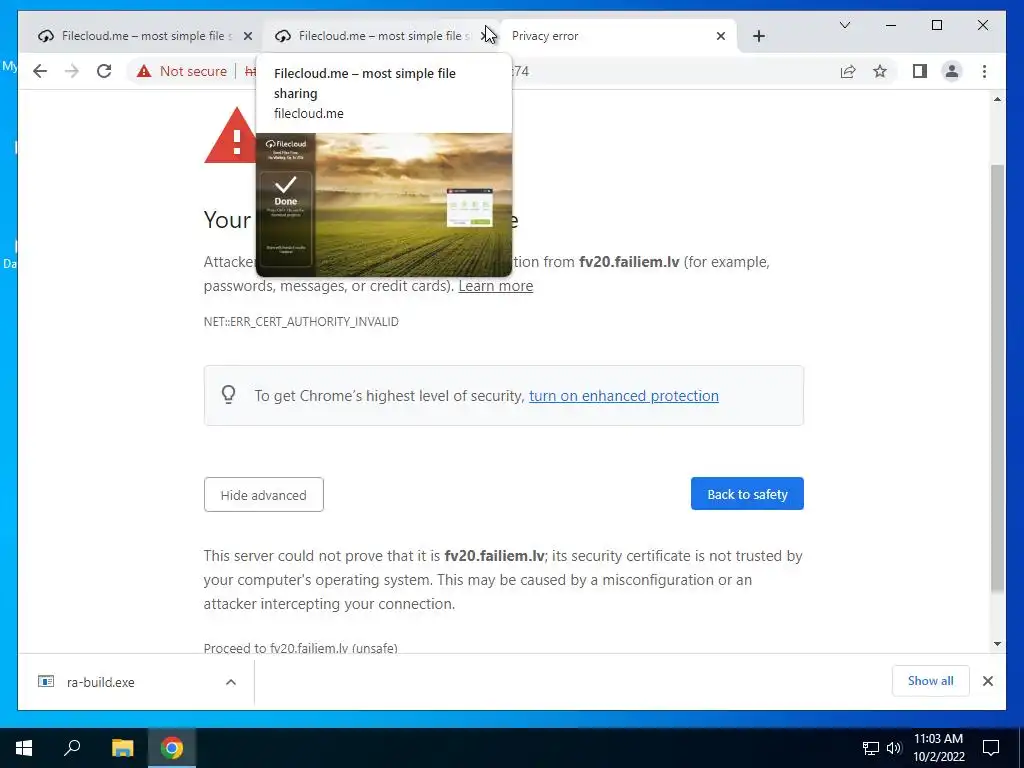Close the Privacy error tab
The width and height of the screenshot is (1024, 768).
(x=721, y=36)
